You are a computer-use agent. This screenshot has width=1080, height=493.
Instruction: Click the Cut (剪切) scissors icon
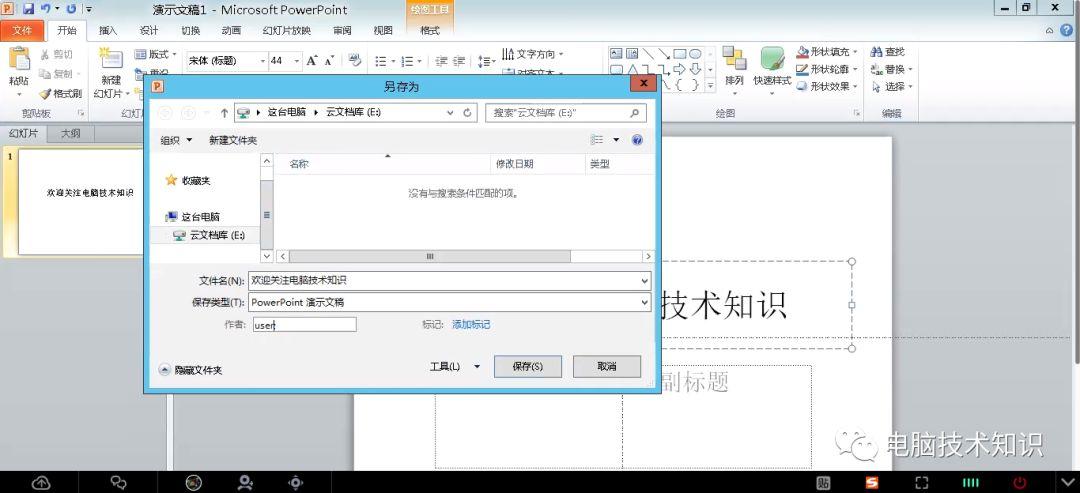[45, 54]
